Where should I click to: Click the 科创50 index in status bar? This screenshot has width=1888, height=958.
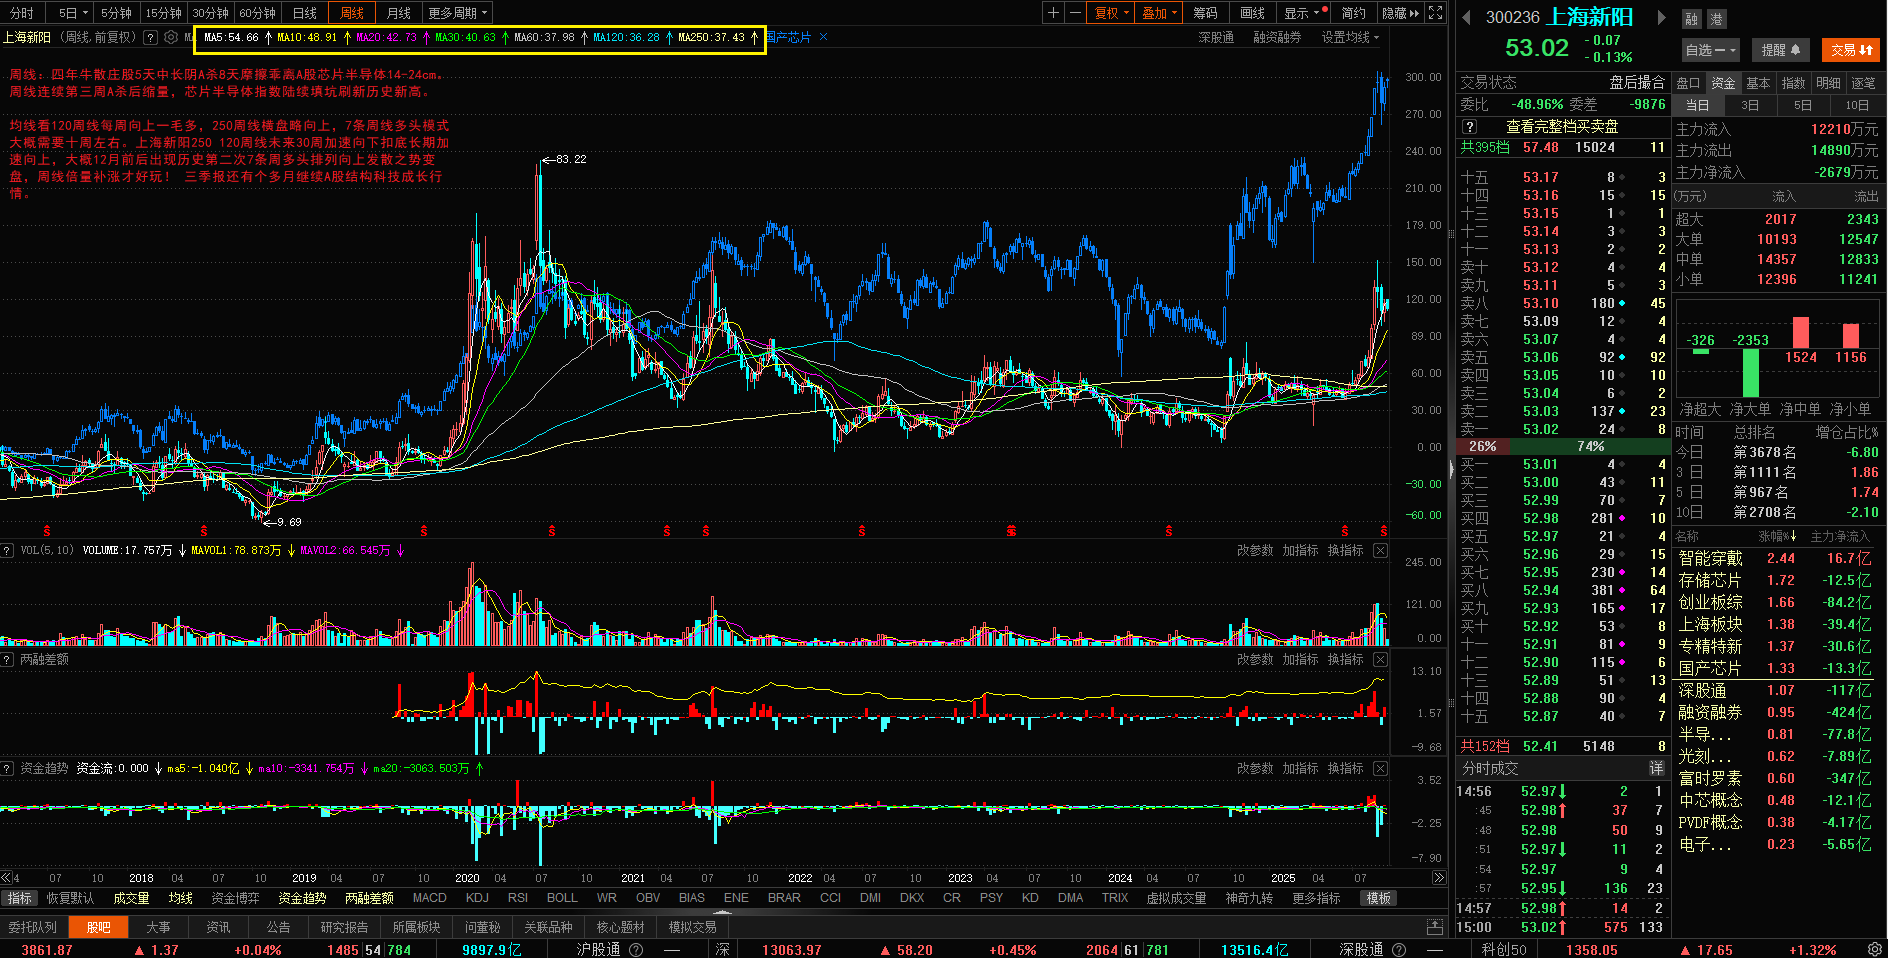1504,949
